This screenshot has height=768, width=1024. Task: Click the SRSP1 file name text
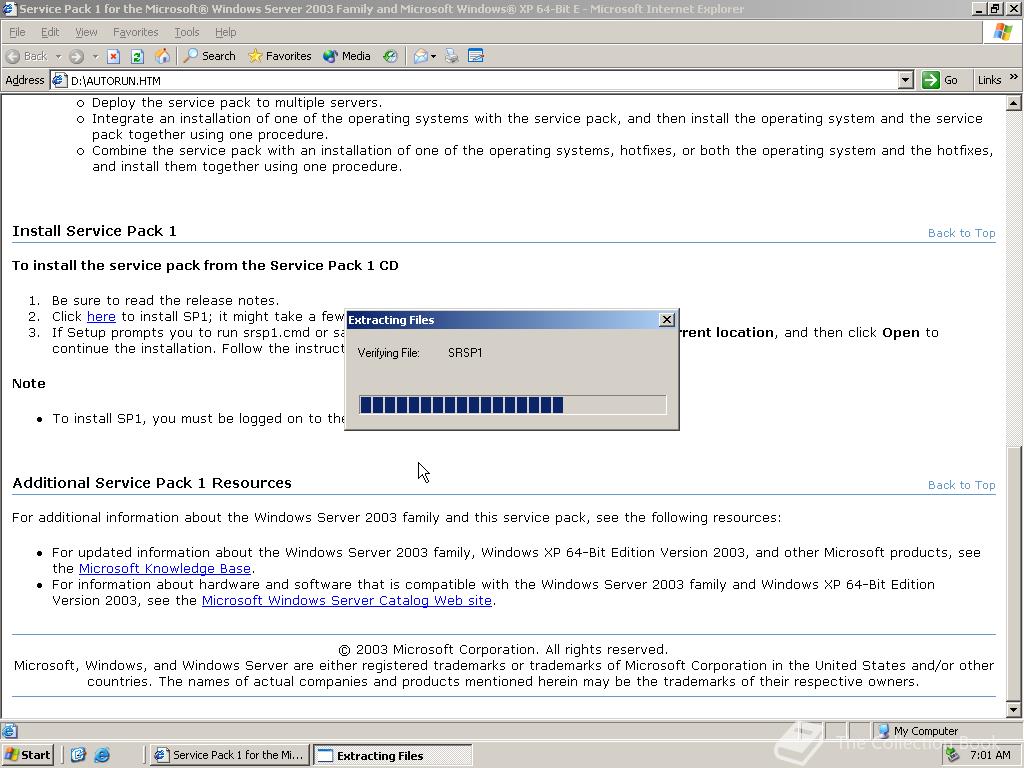pos(465,353)
